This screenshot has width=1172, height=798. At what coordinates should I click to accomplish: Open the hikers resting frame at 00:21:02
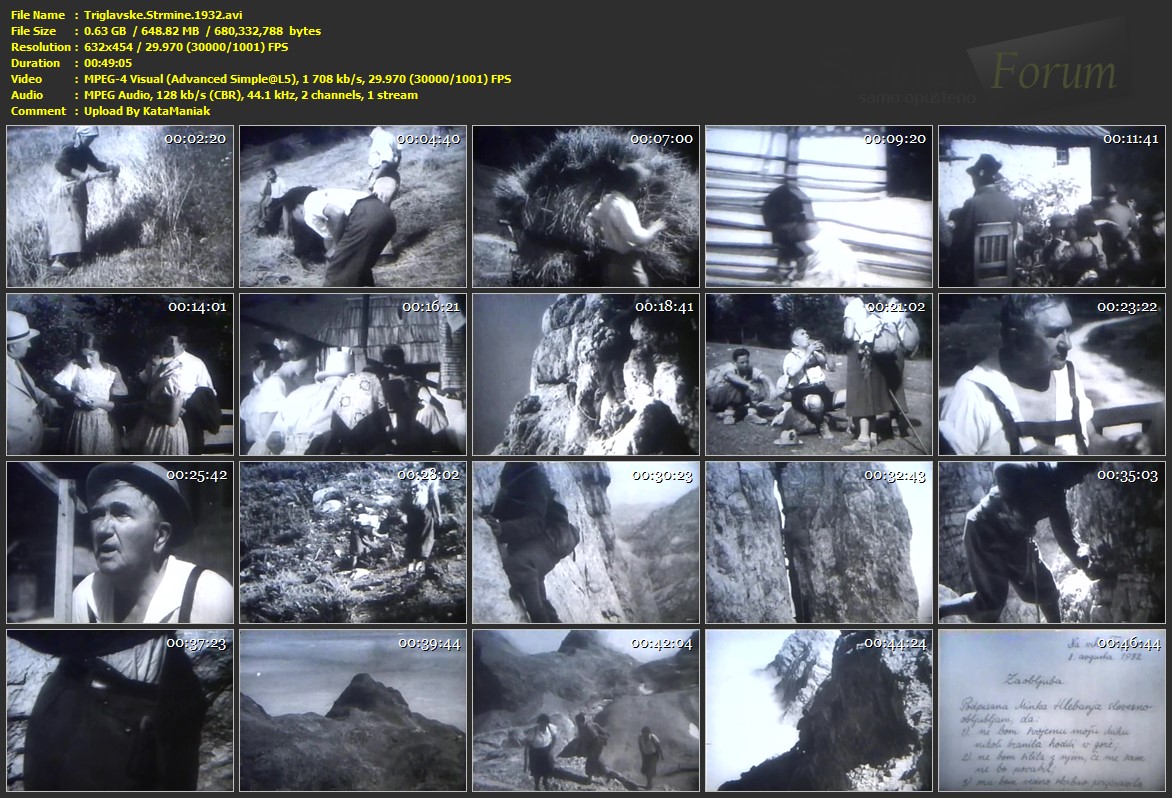[819, 374]
